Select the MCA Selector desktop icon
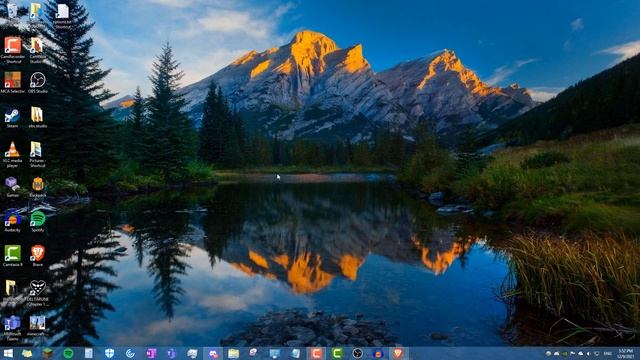Image resolution: width=640 pixels, height=360 pixels. pyautogui.click(x=13, y=82)
